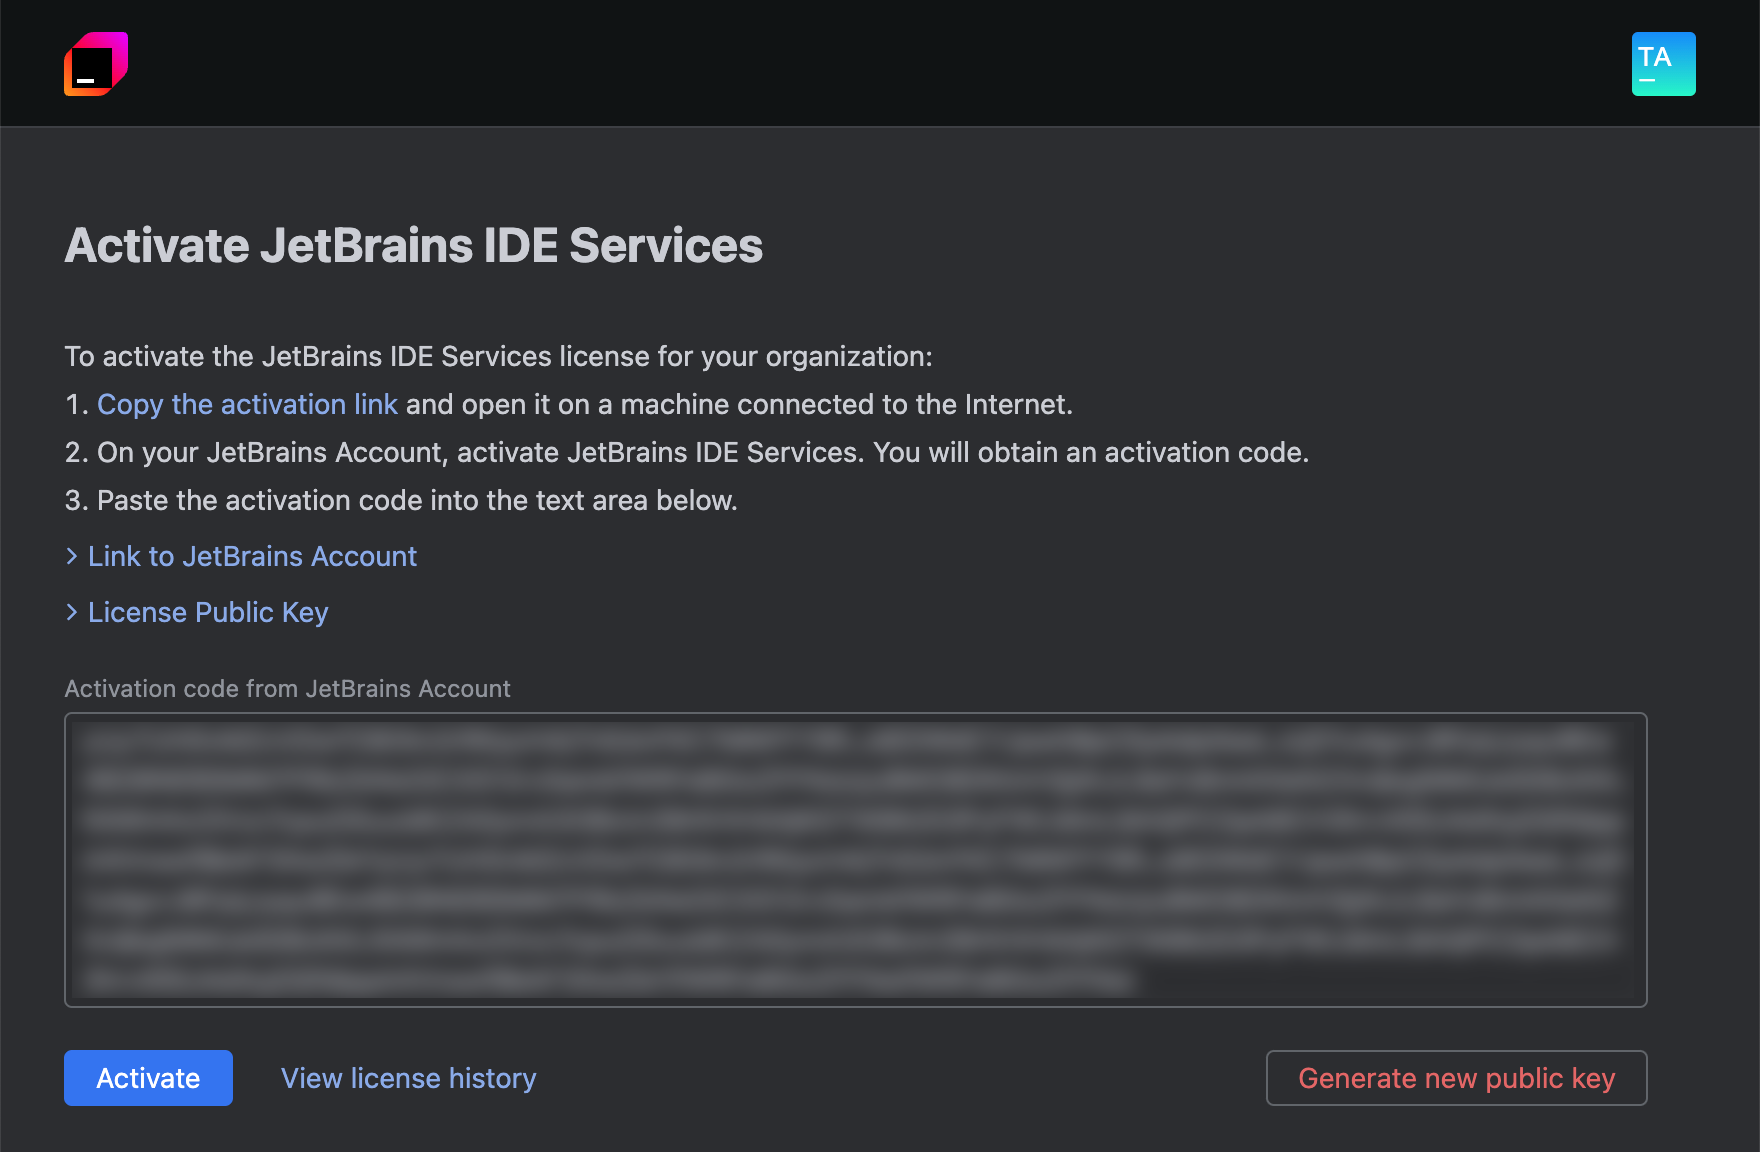Click the Activation code from JetBrains Account label
Screen dimensions: 1760x1152
click(x=288, y=688)
